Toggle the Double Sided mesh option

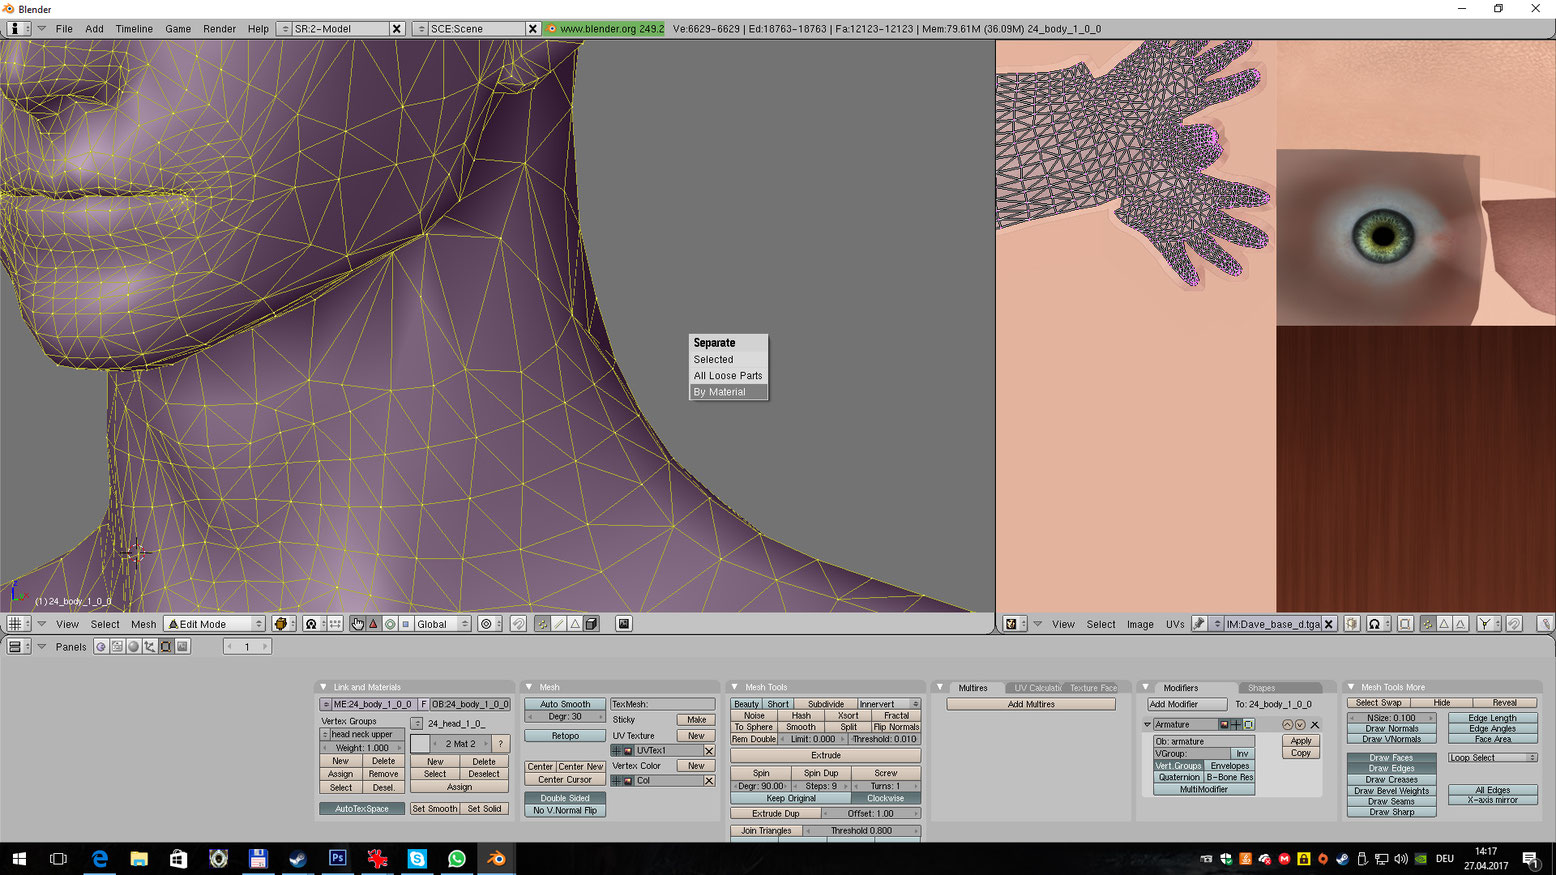[565, 798]
